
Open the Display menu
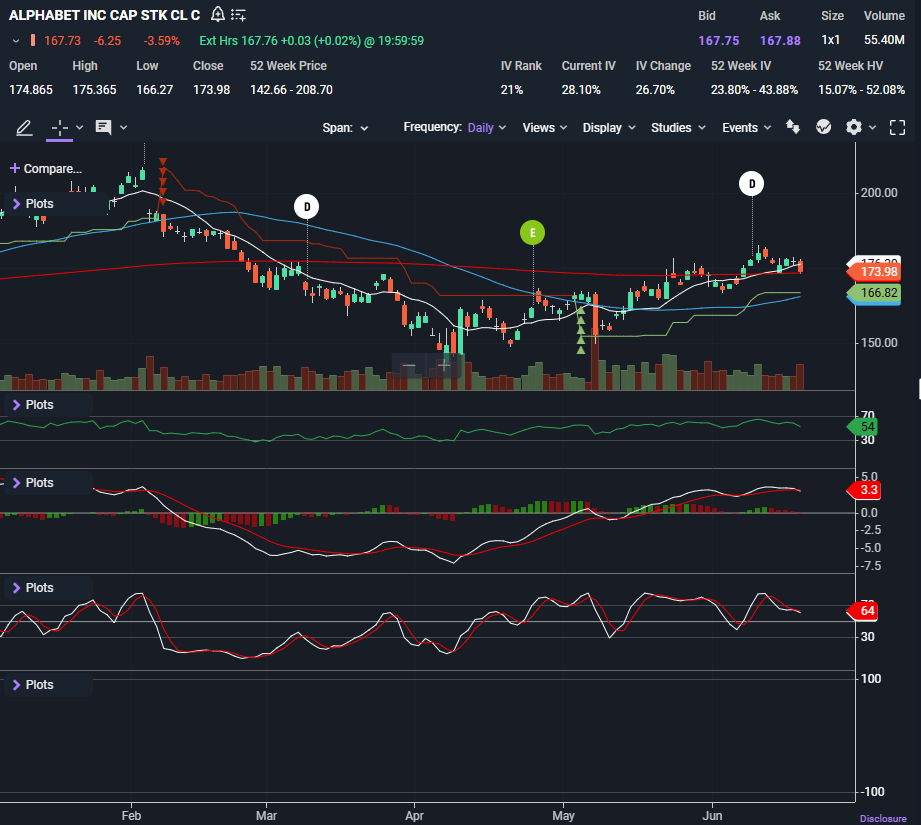pos(609,127)
